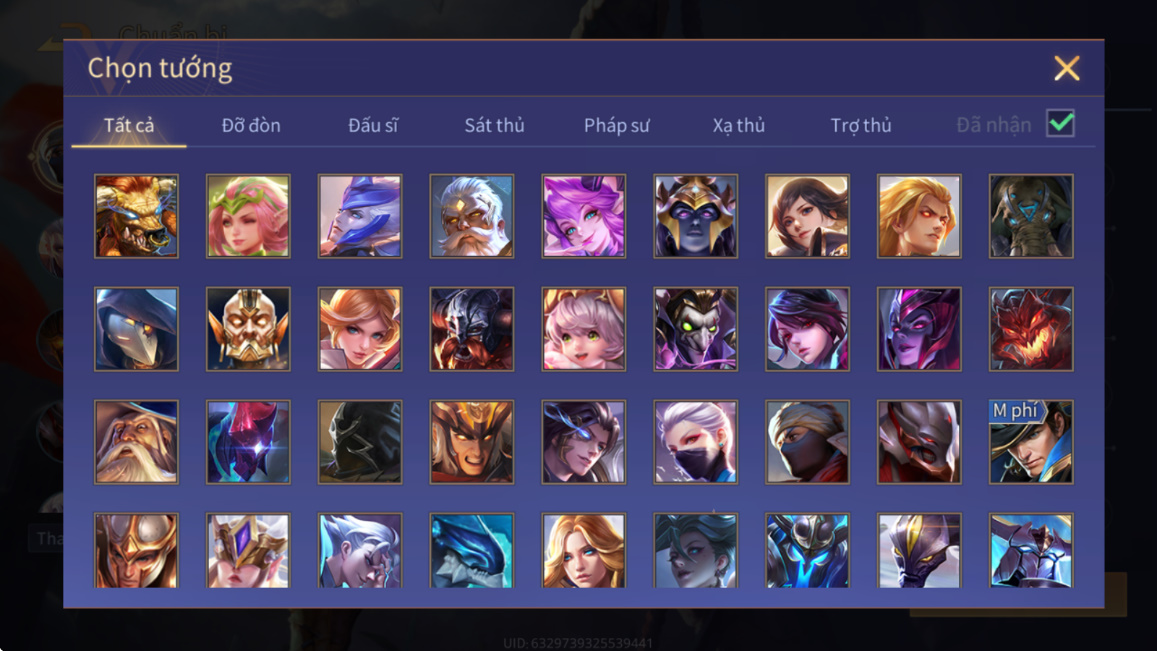Select the white-haired masked female ninja
Viewport: 1157px width, 651px height.
coord(695,442)
